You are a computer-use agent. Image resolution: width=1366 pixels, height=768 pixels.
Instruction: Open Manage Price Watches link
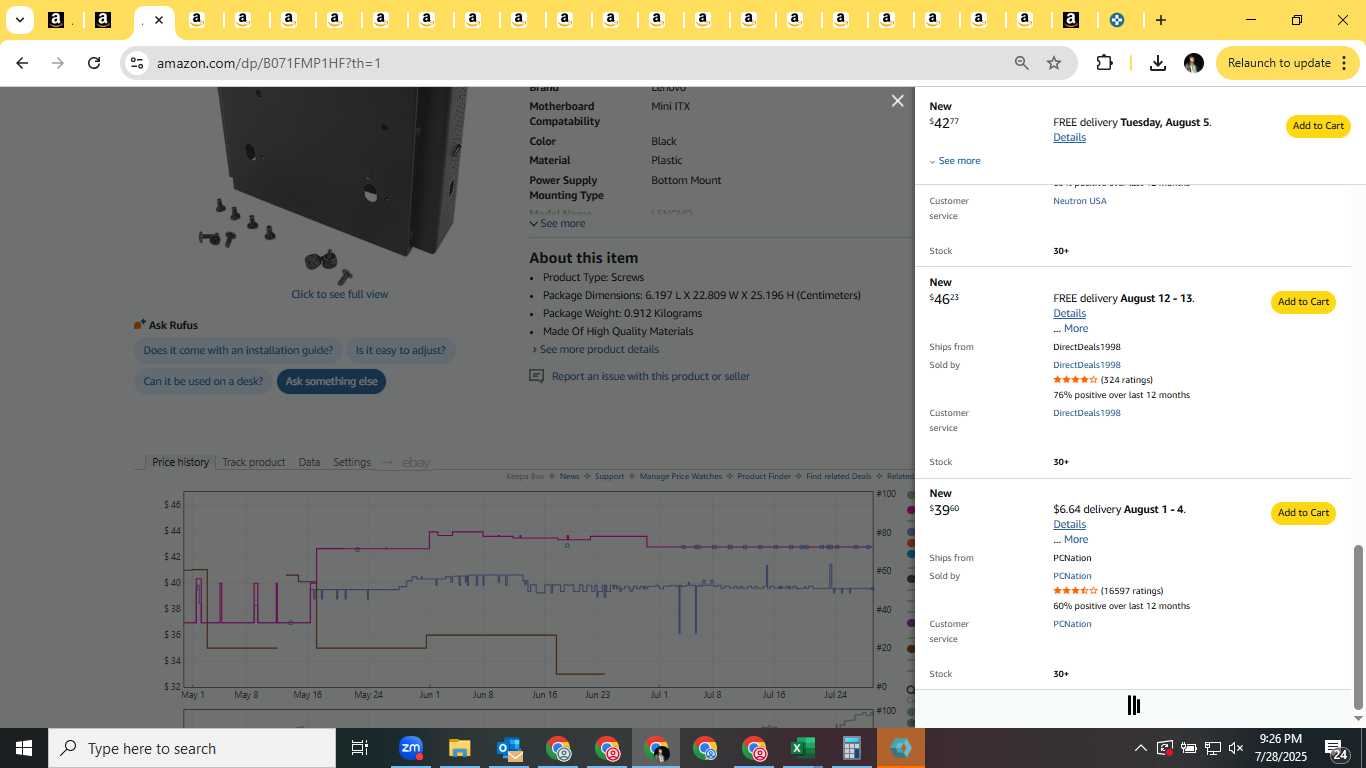(x=680, y=476)
